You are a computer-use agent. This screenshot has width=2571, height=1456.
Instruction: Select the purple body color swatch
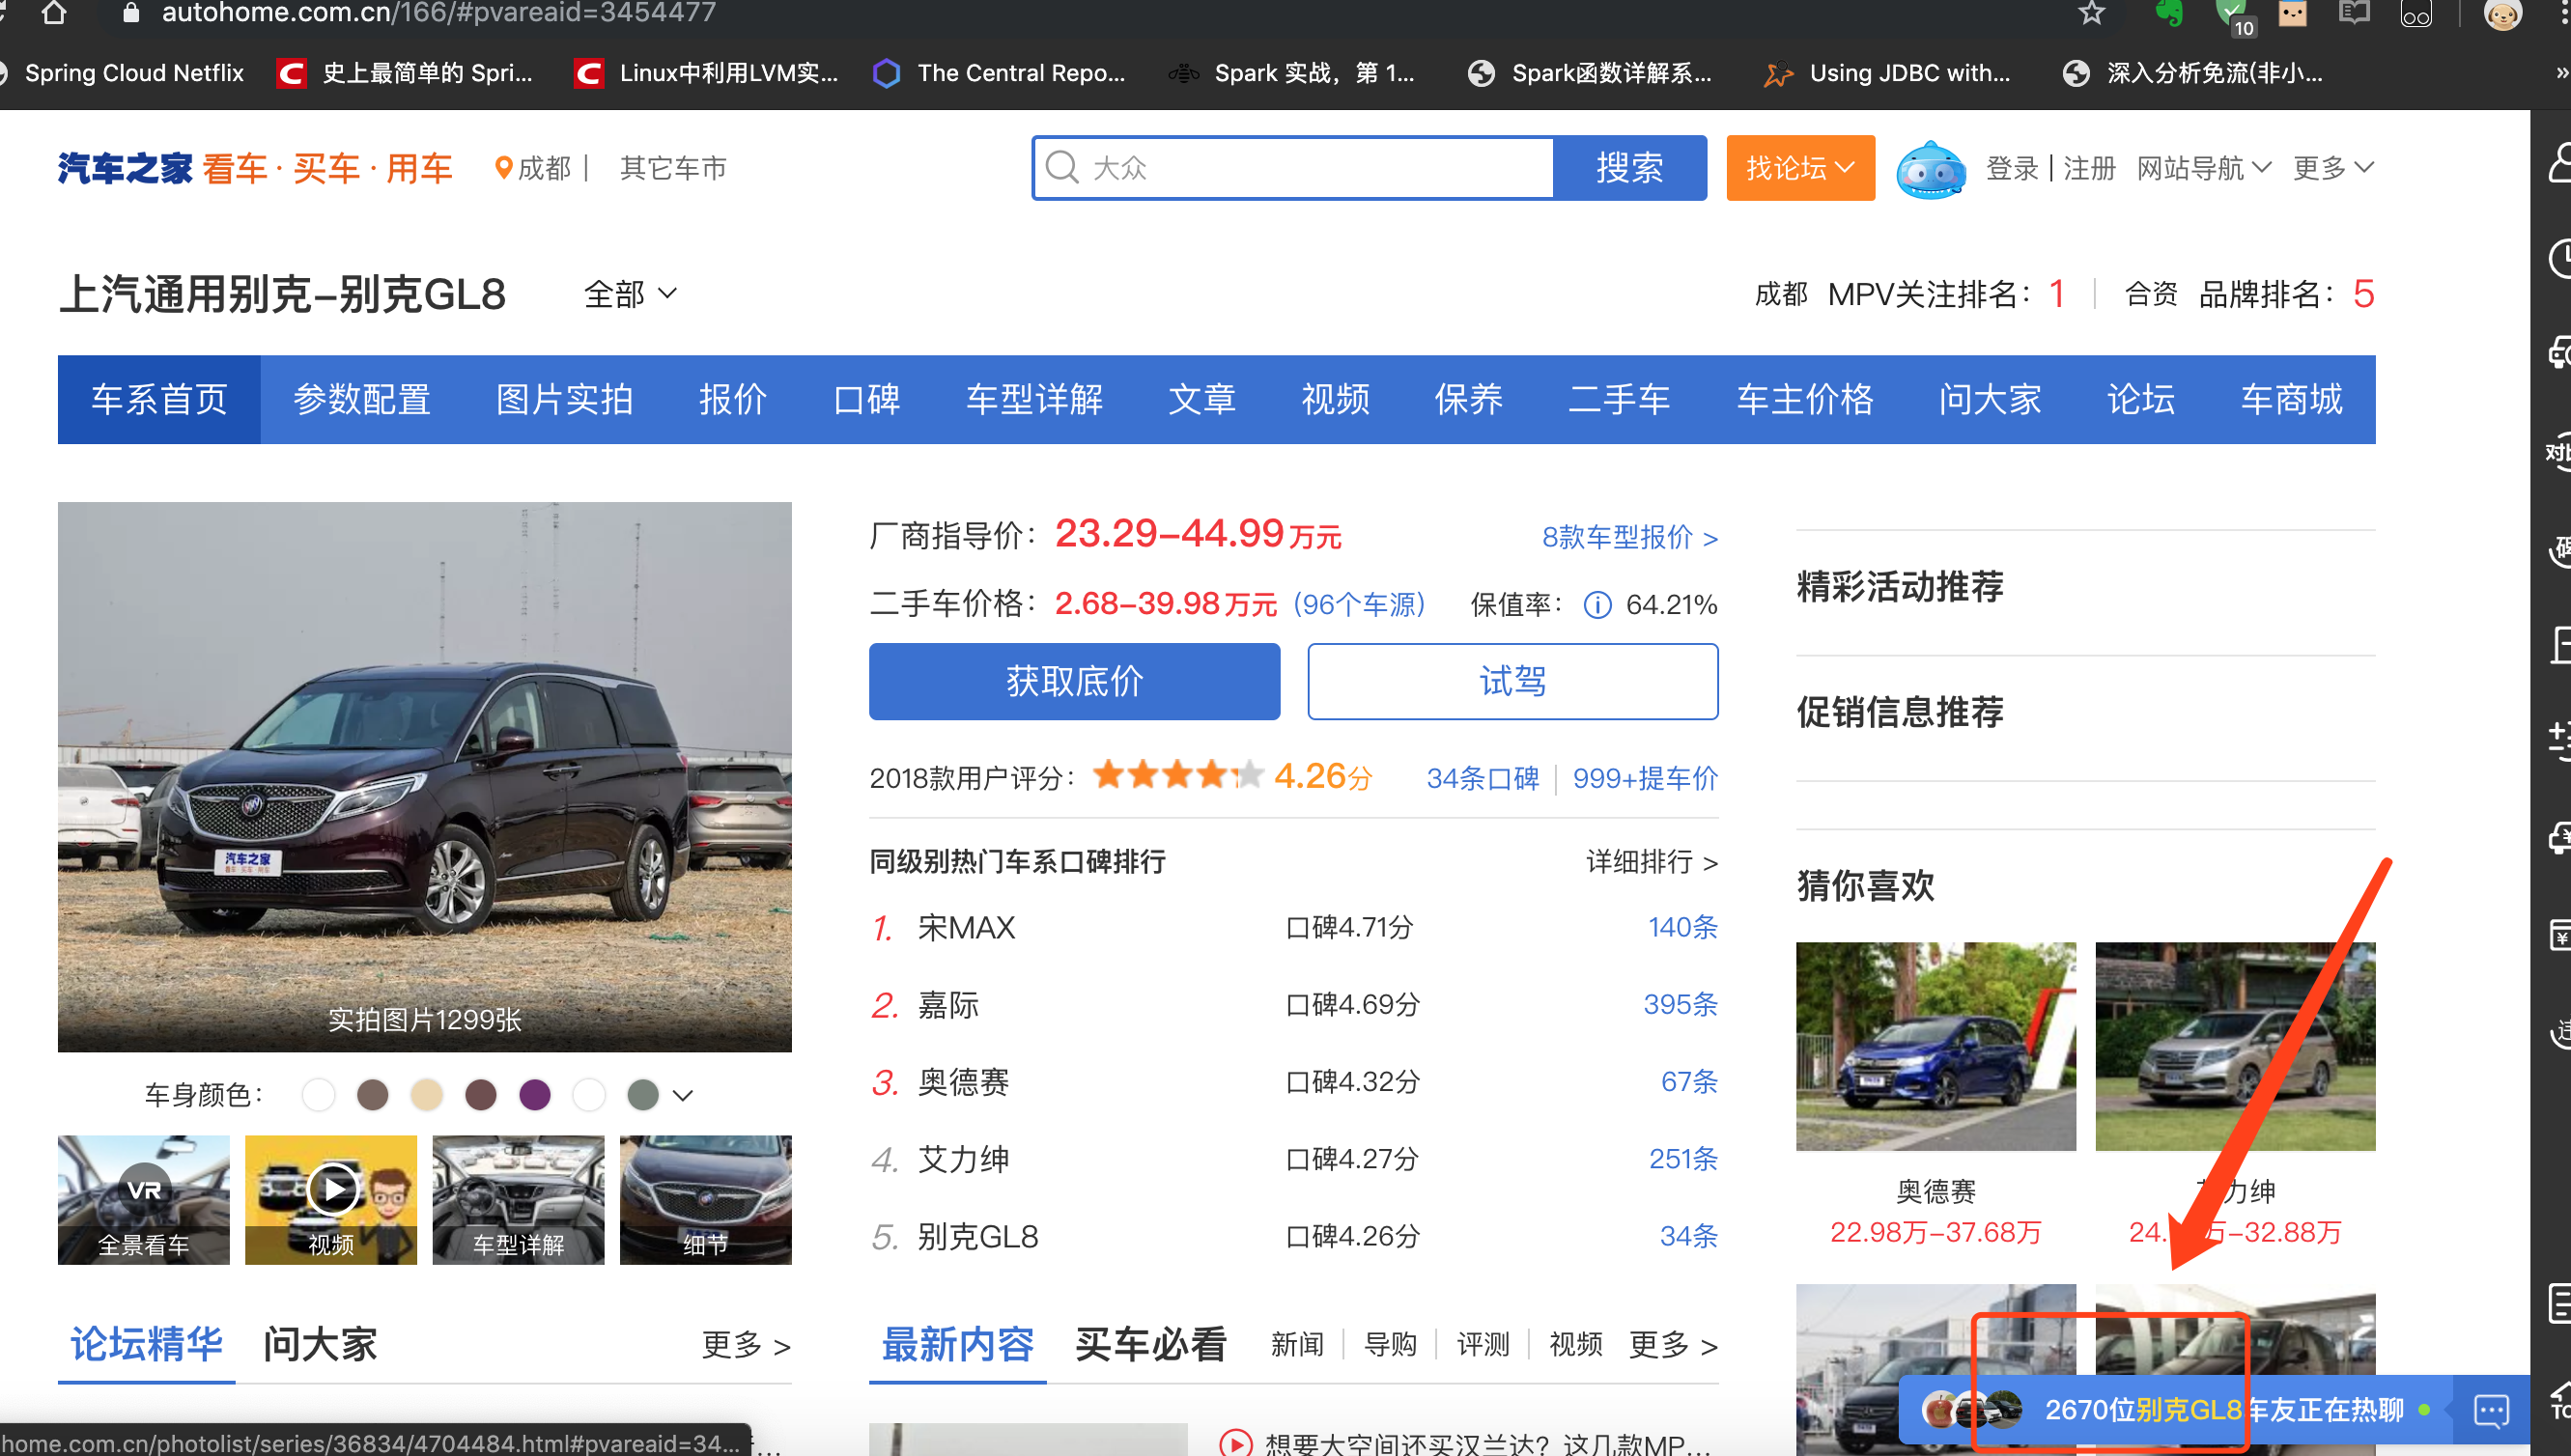point(535,1095)
